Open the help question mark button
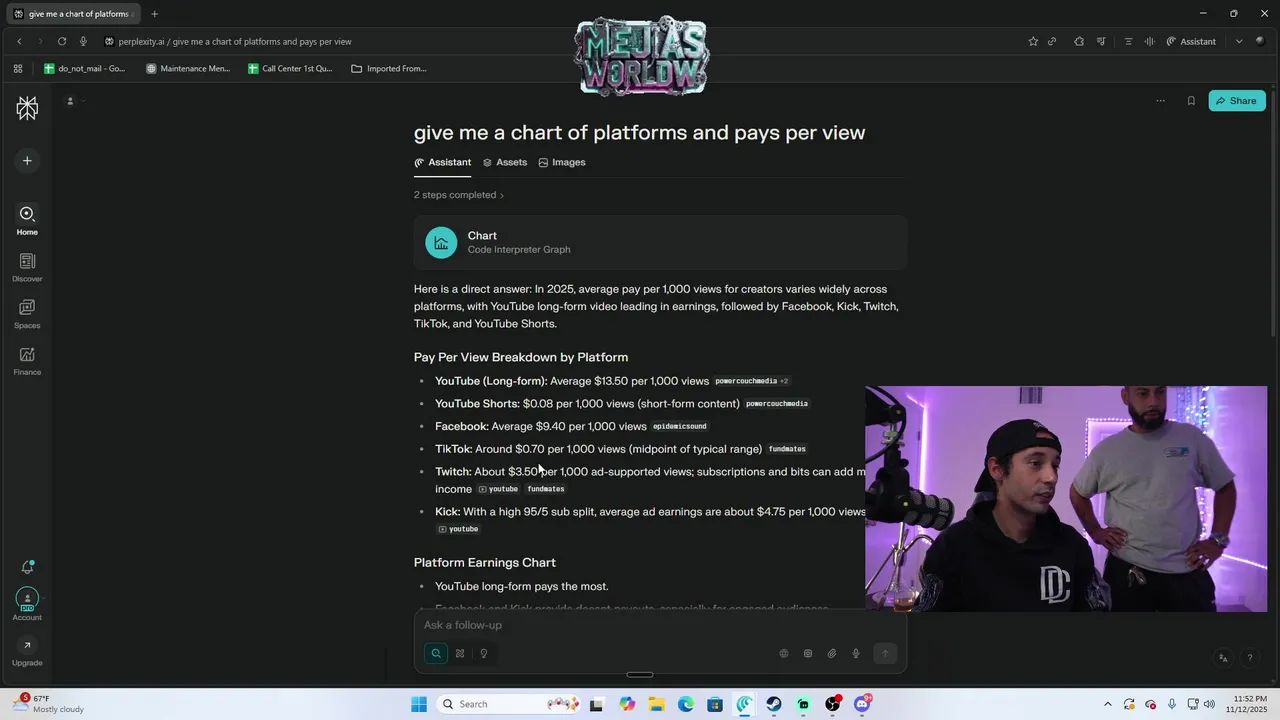Screen dimensions: 1280x720 1250,658
